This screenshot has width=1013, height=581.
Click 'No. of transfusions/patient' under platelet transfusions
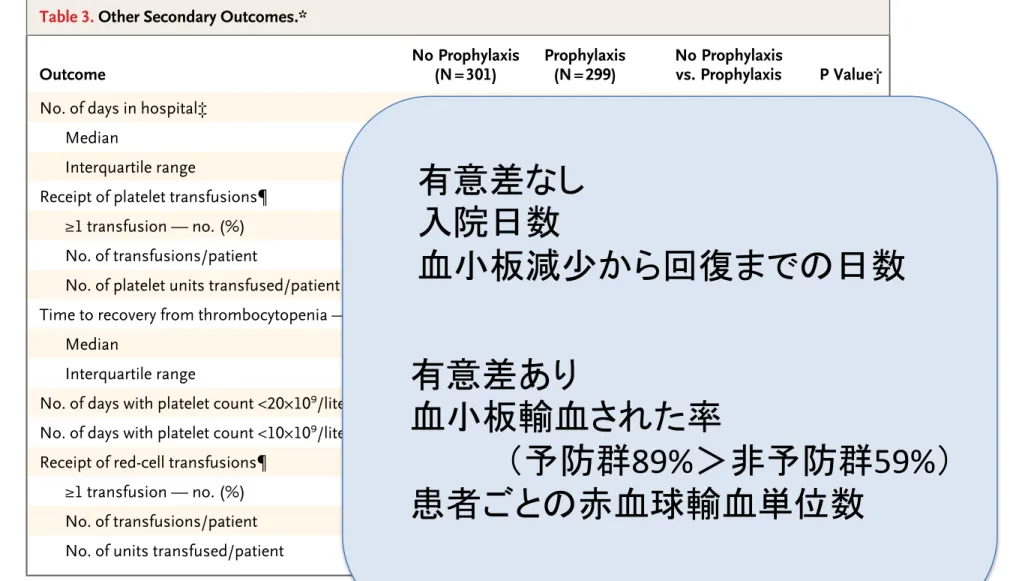[161, 256]
